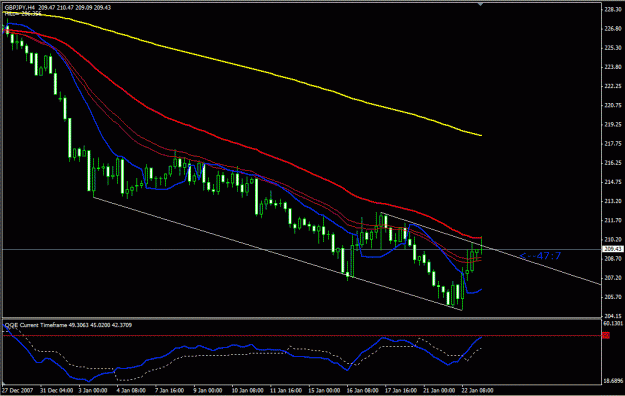This screenshot has height=396, width=625.
Task: Click the 214.75 price scale label
Action: coord(613,182)
